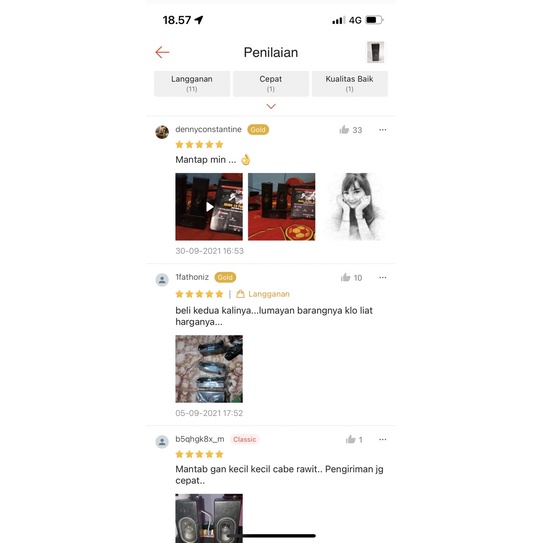This screenshot has width=543, height=543.
Task: Open product thumbnail beside Penilaian title
Action: pyautogui.click(x=375, y=52)
